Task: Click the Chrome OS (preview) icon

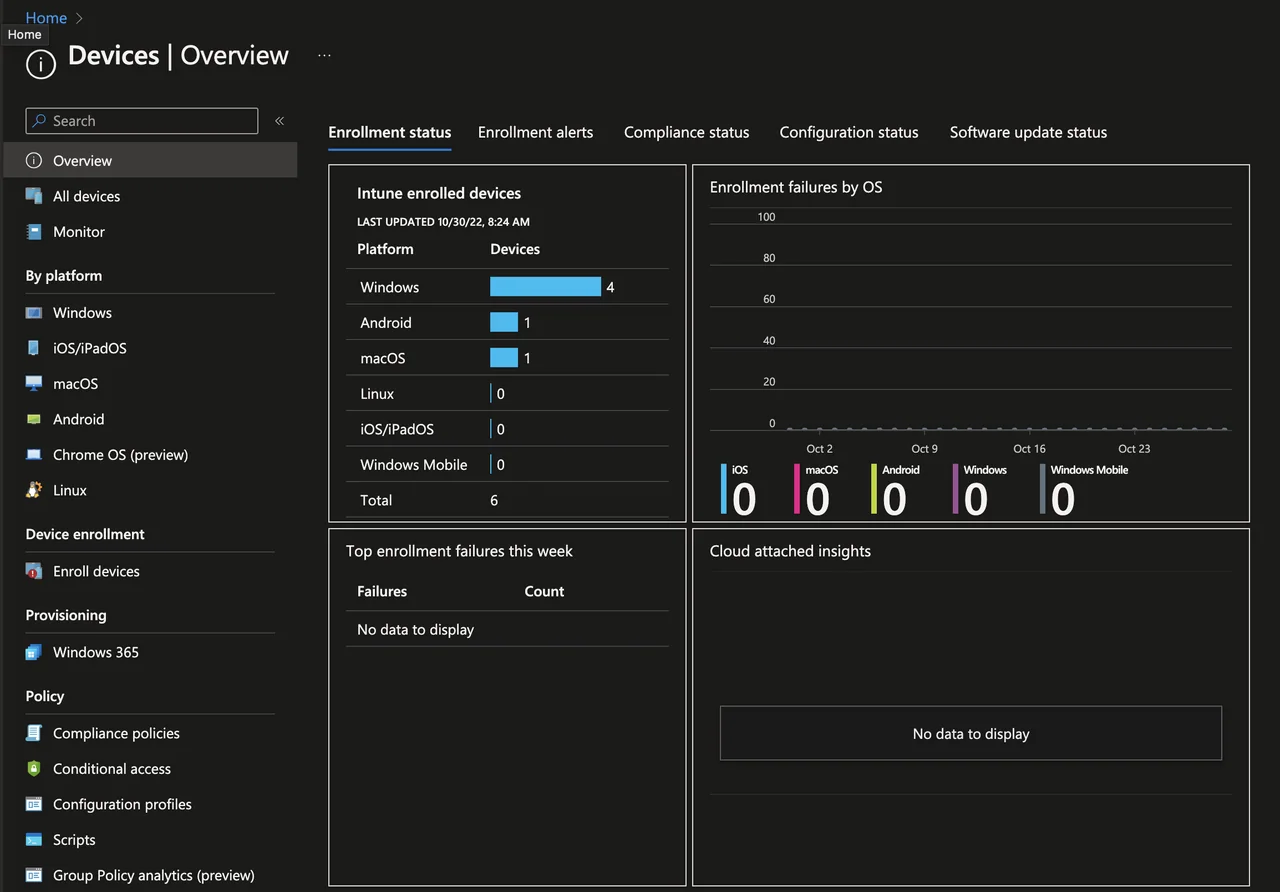Action: pyautogui.click(x=34, y=455)
